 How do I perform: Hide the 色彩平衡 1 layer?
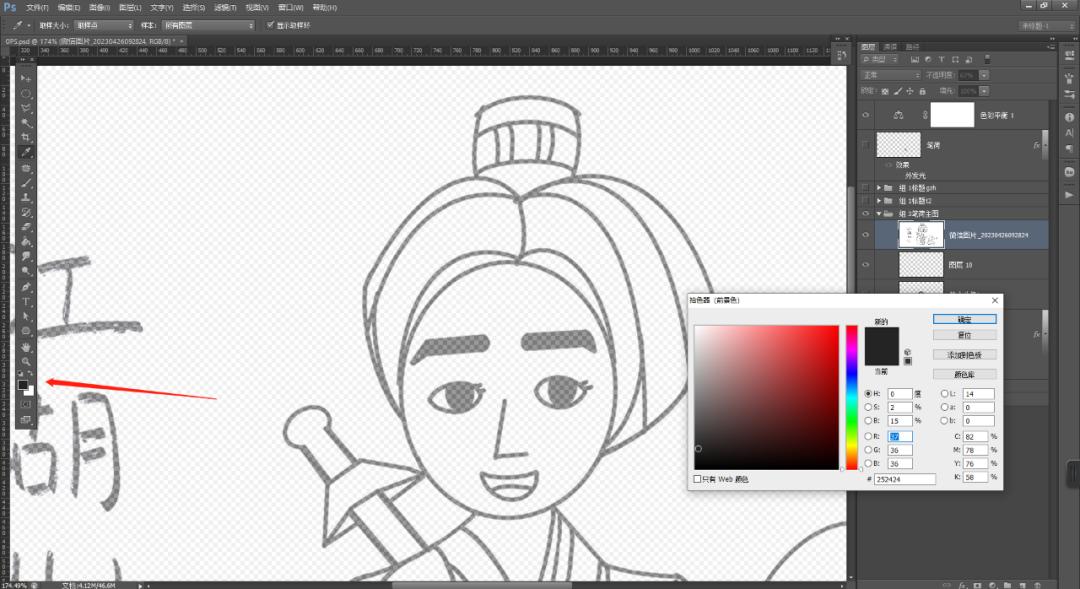coord(866,115)
